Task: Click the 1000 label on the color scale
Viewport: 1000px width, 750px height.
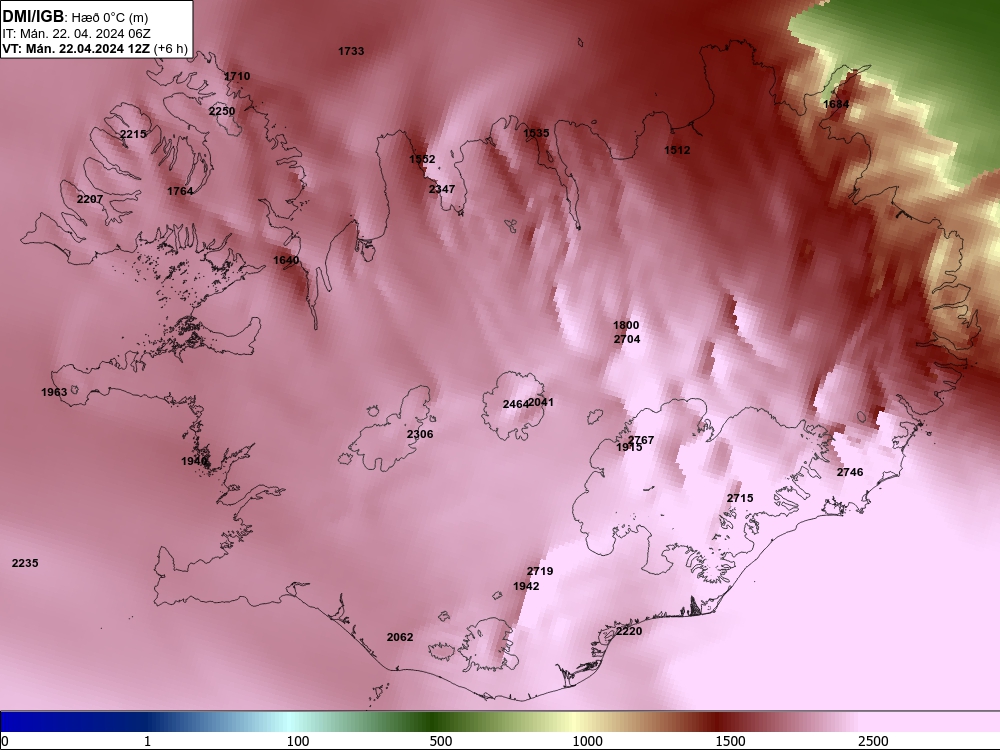Action: click(x=587, y=741)
